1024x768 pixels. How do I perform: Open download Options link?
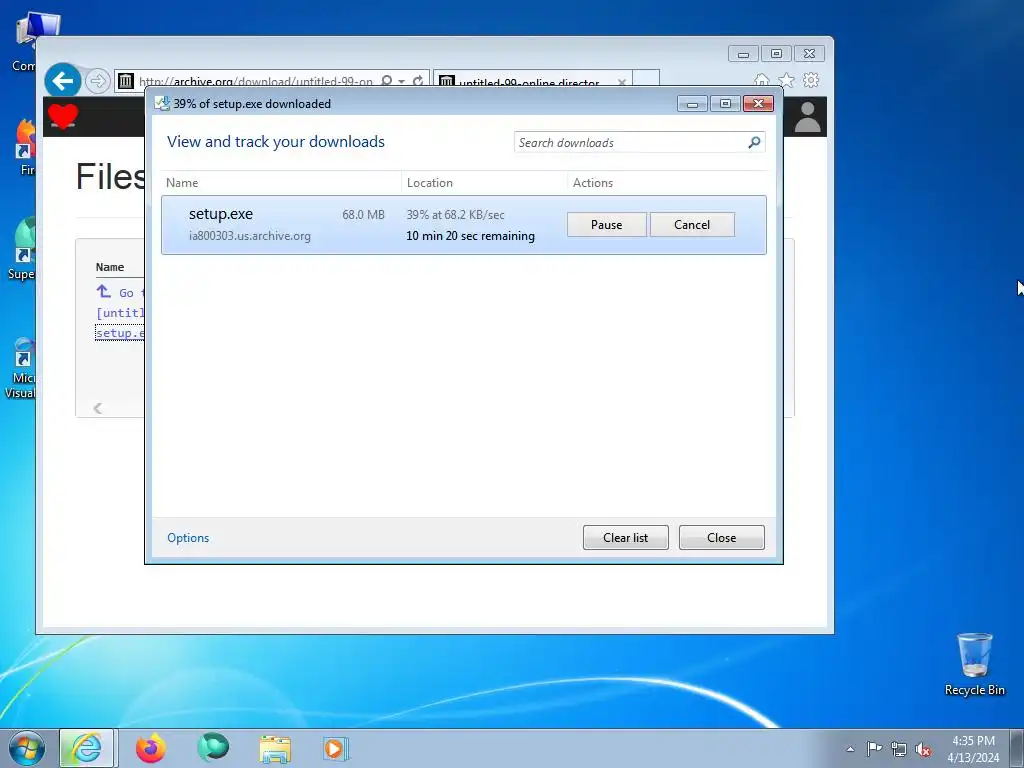[188, 537]
